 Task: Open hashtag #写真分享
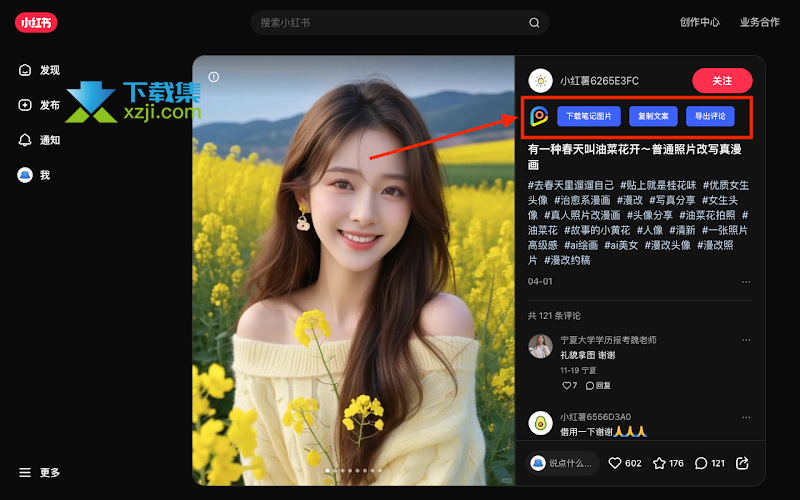click(x=672, y=200)
